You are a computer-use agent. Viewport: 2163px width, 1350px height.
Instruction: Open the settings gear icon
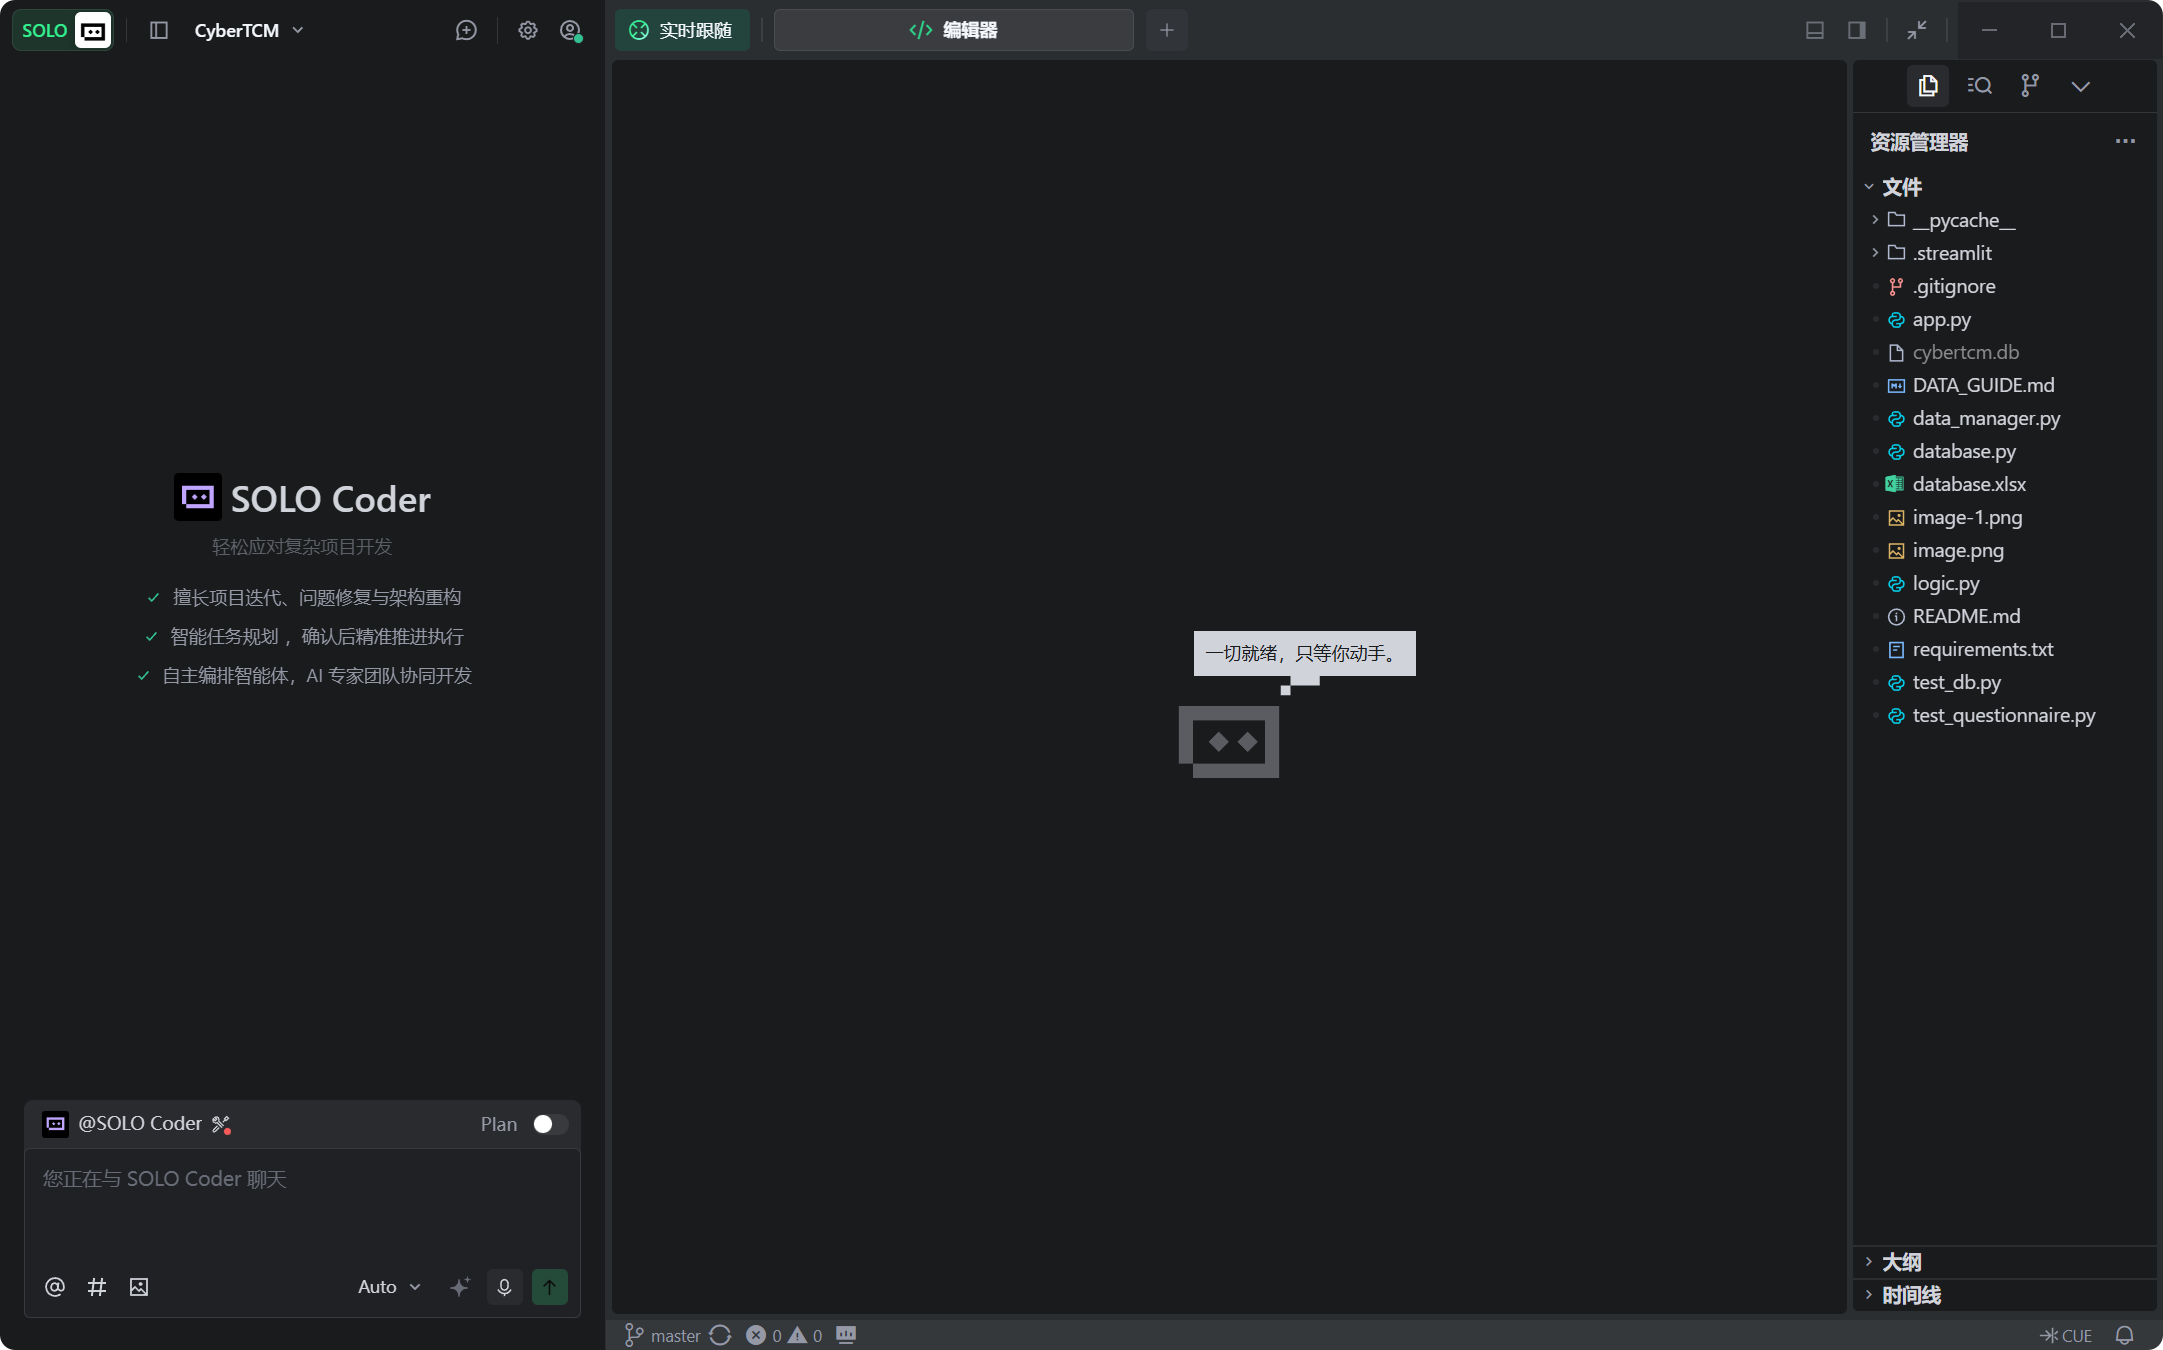click(x=527, y=30)
